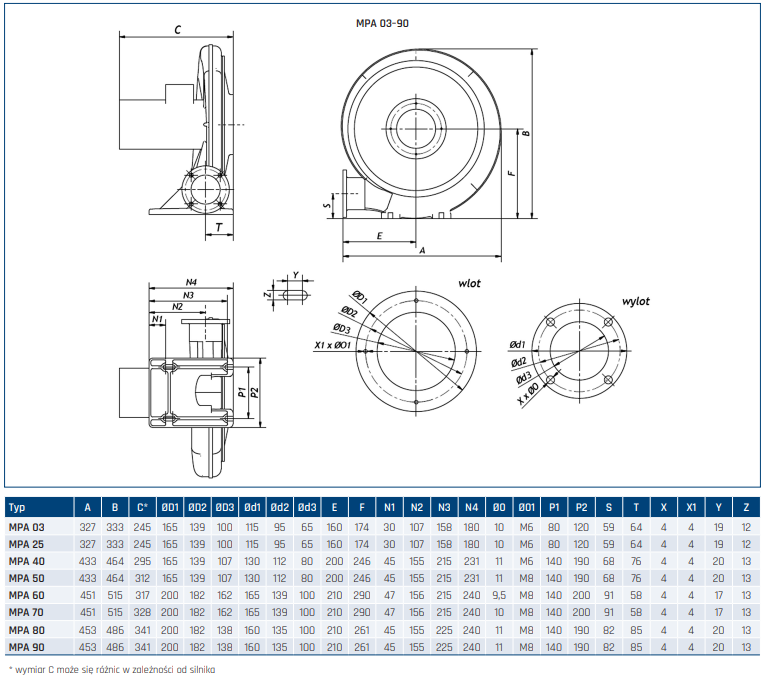Select the MPA 70 table row label
The width and height of the screenshot is (765, 694).
[x=26, y=612]
